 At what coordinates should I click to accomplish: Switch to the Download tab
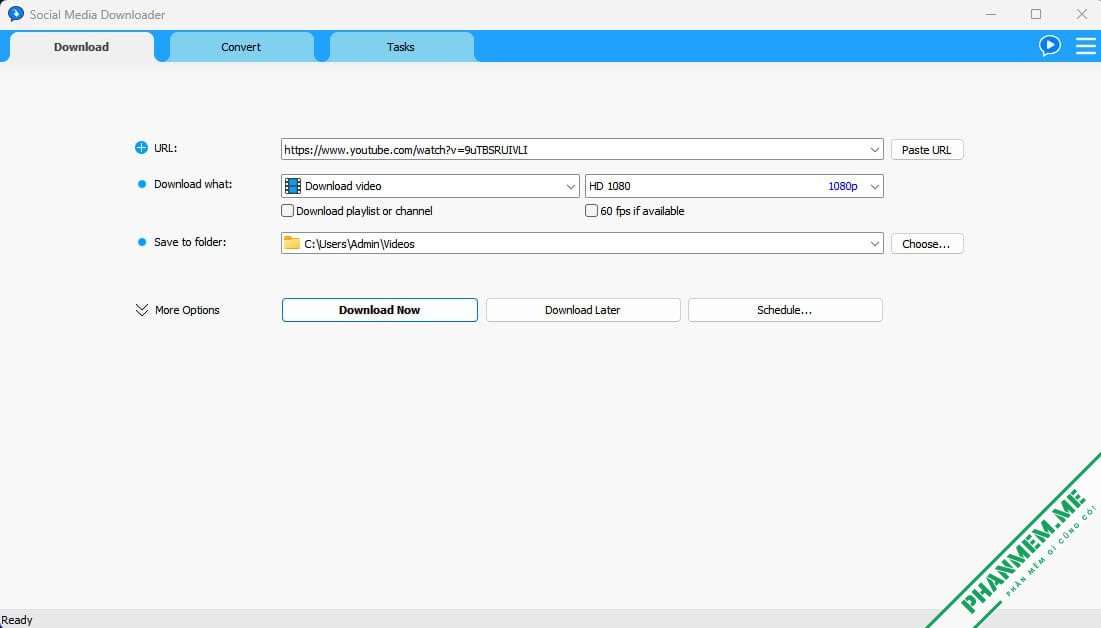click(81, 47)
